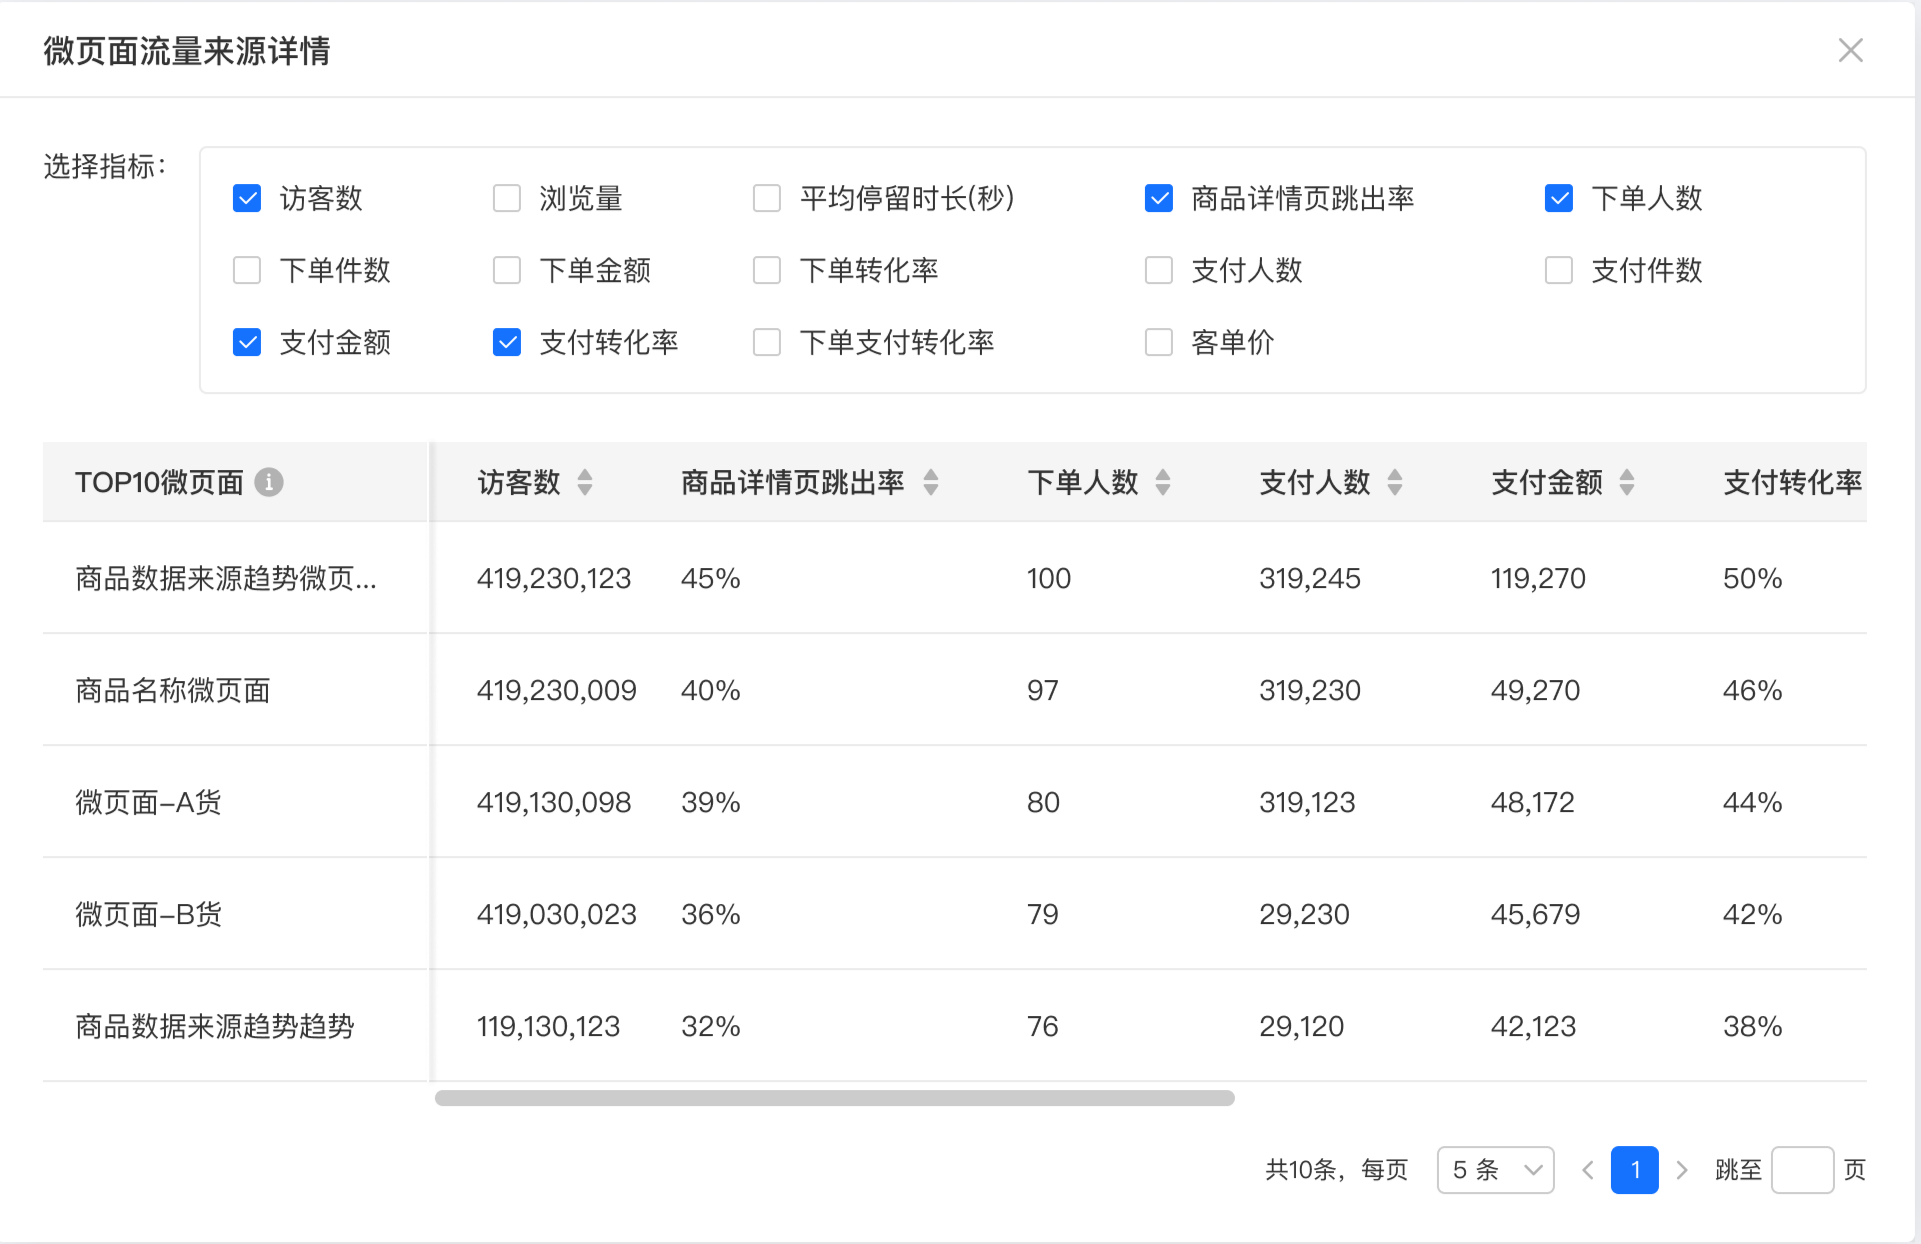Click payment amount 49,270
Screen dimensions: 1921x1244
[x=1536, y=690]
